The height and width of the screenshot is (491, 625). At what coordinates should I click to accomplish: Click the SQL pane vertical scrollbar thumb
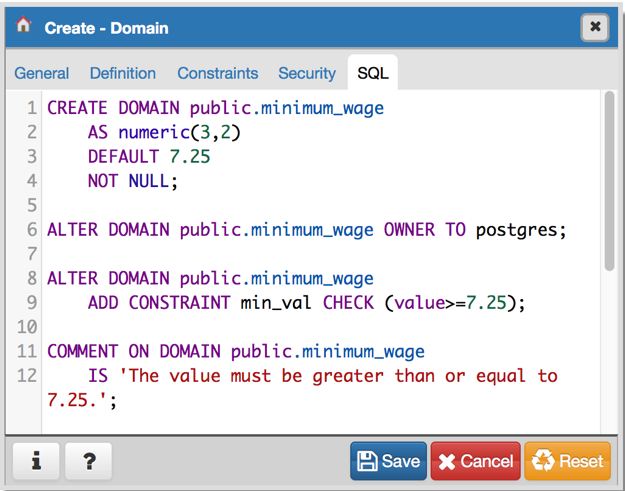coord(609,180)
